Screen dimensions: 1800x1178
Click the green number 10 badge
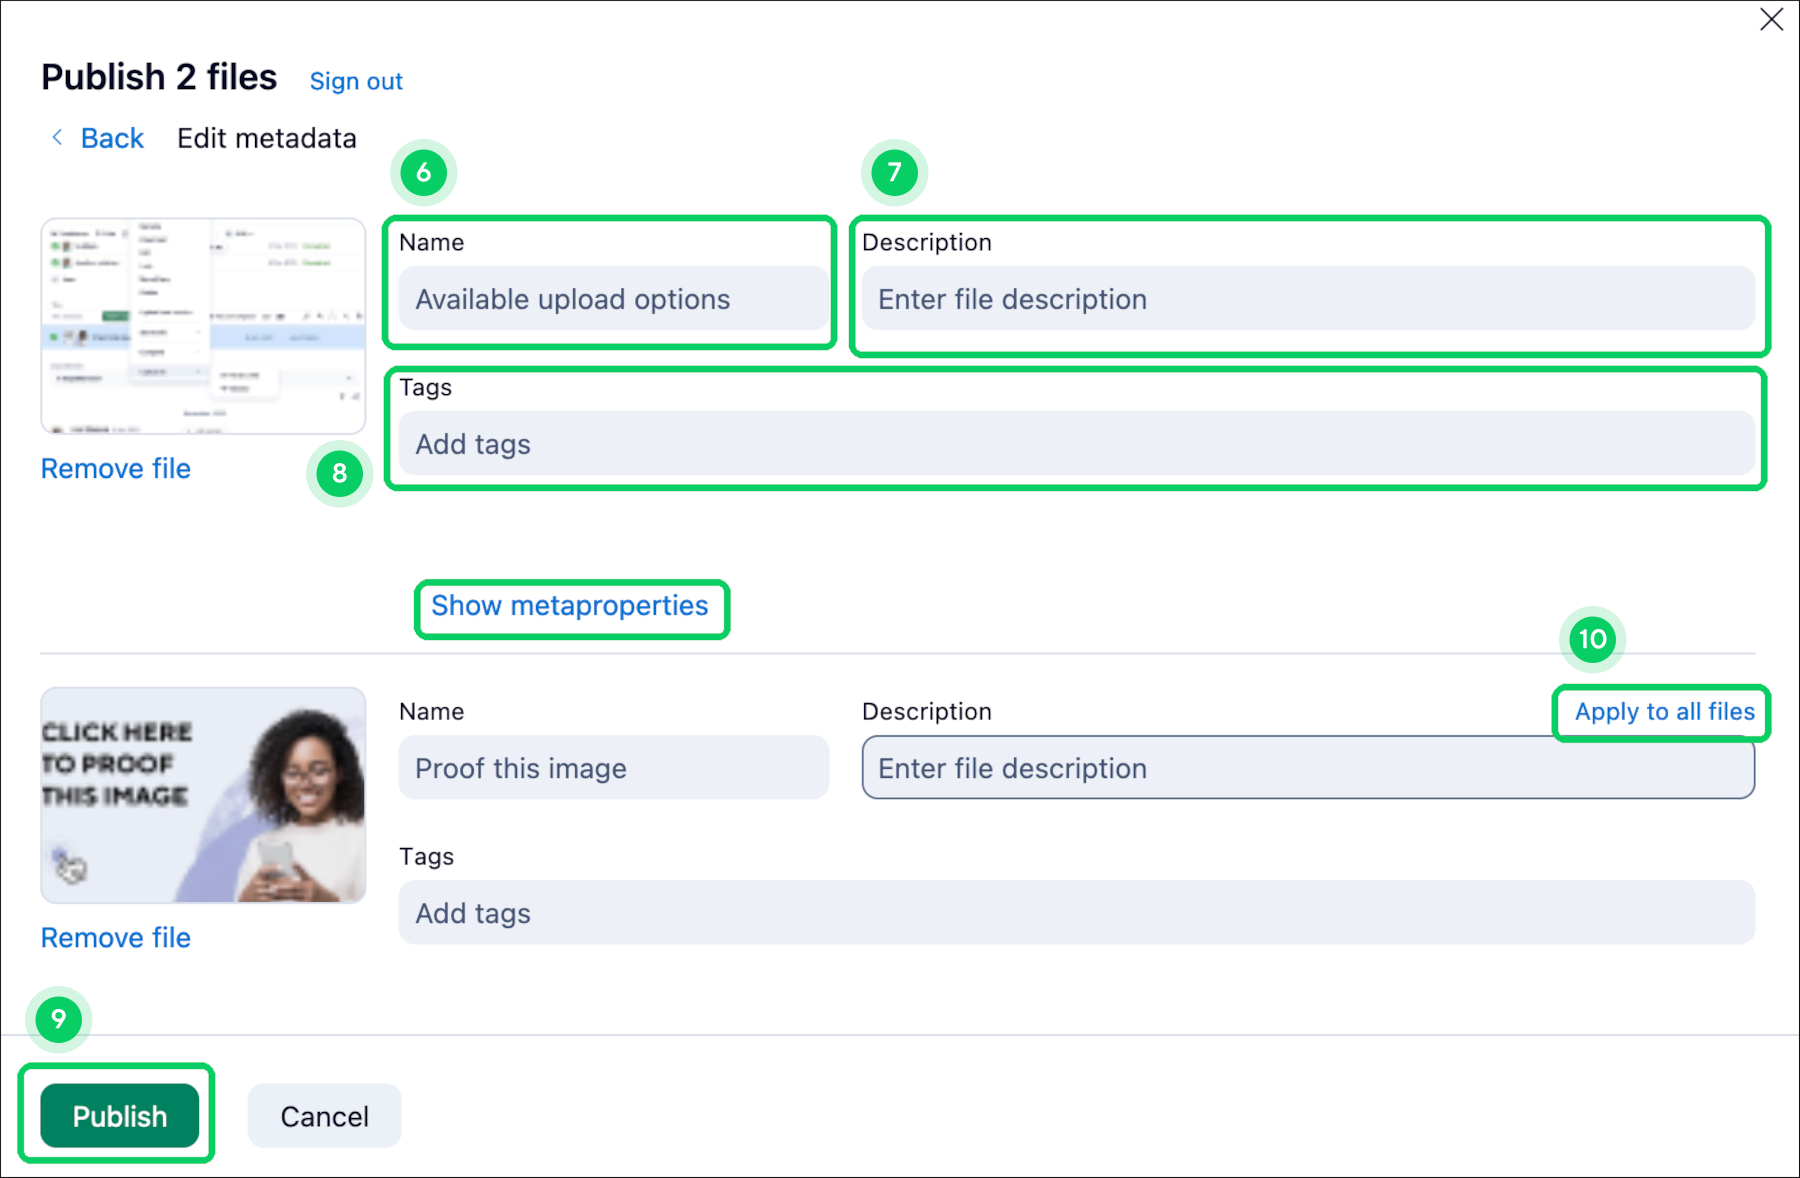[1592, 639]
